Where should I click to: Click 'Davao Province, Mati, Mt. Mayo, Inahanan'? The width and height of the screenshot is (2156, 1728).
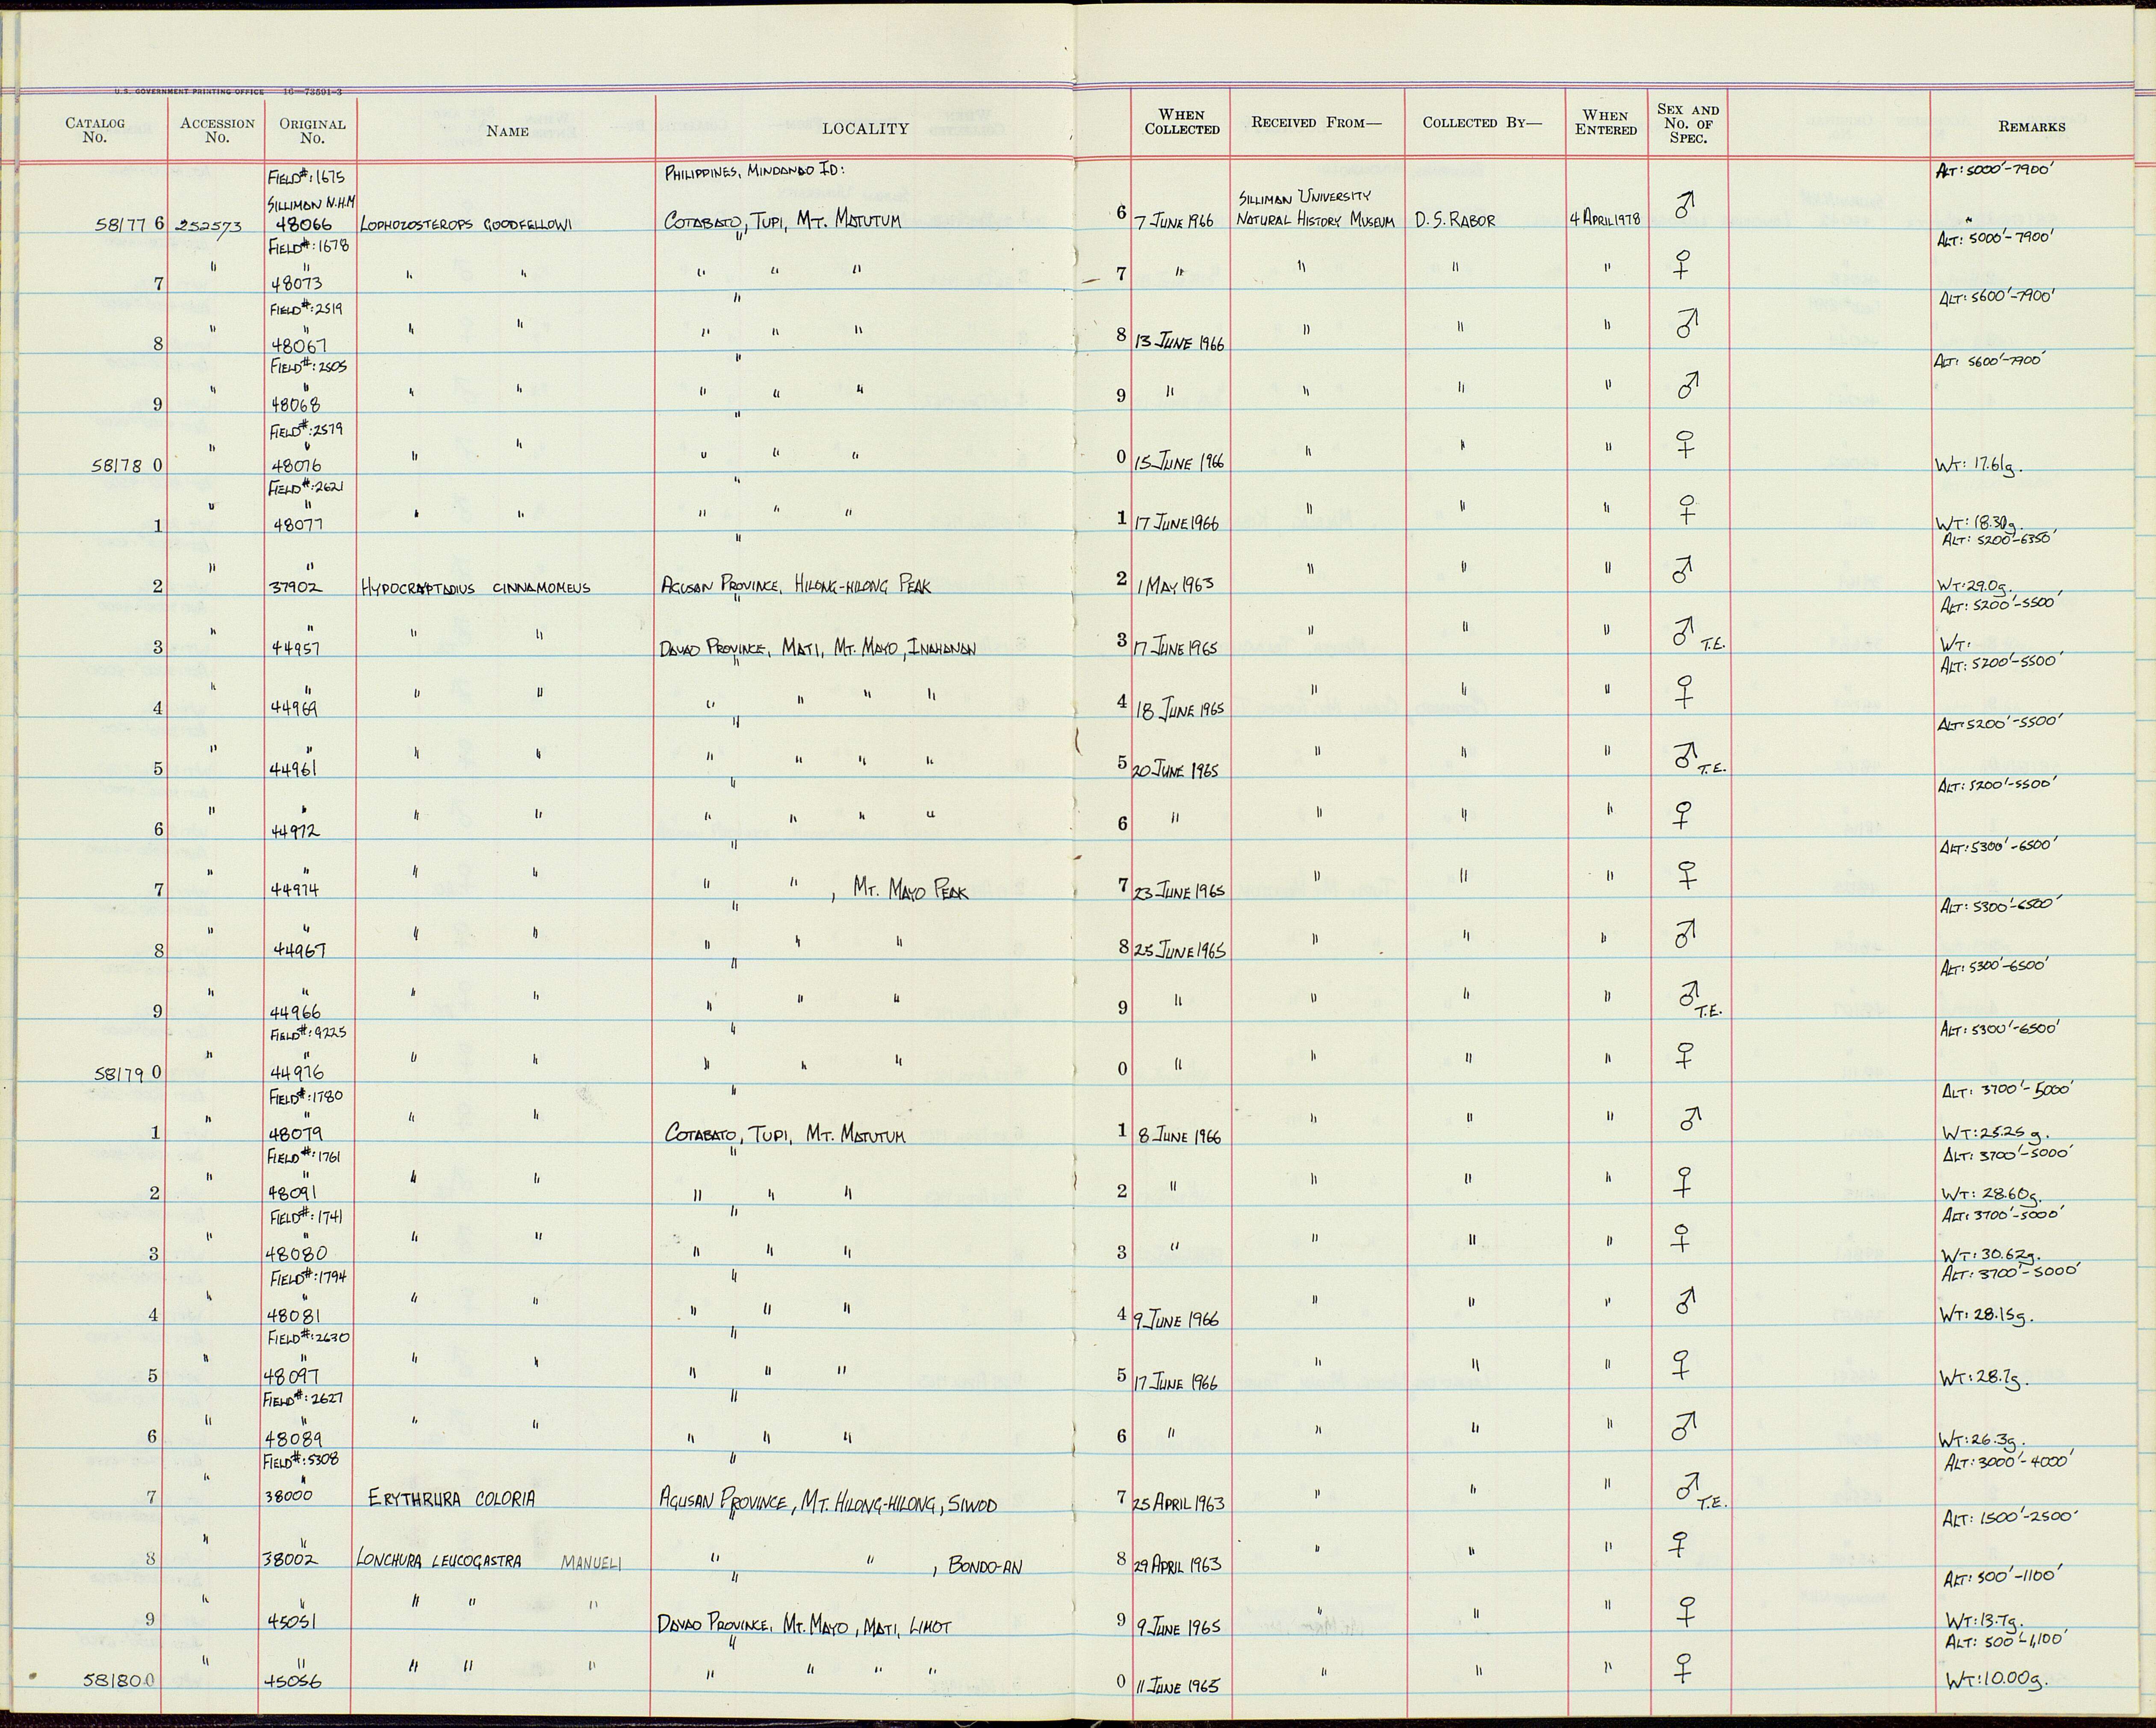(817, 647)
